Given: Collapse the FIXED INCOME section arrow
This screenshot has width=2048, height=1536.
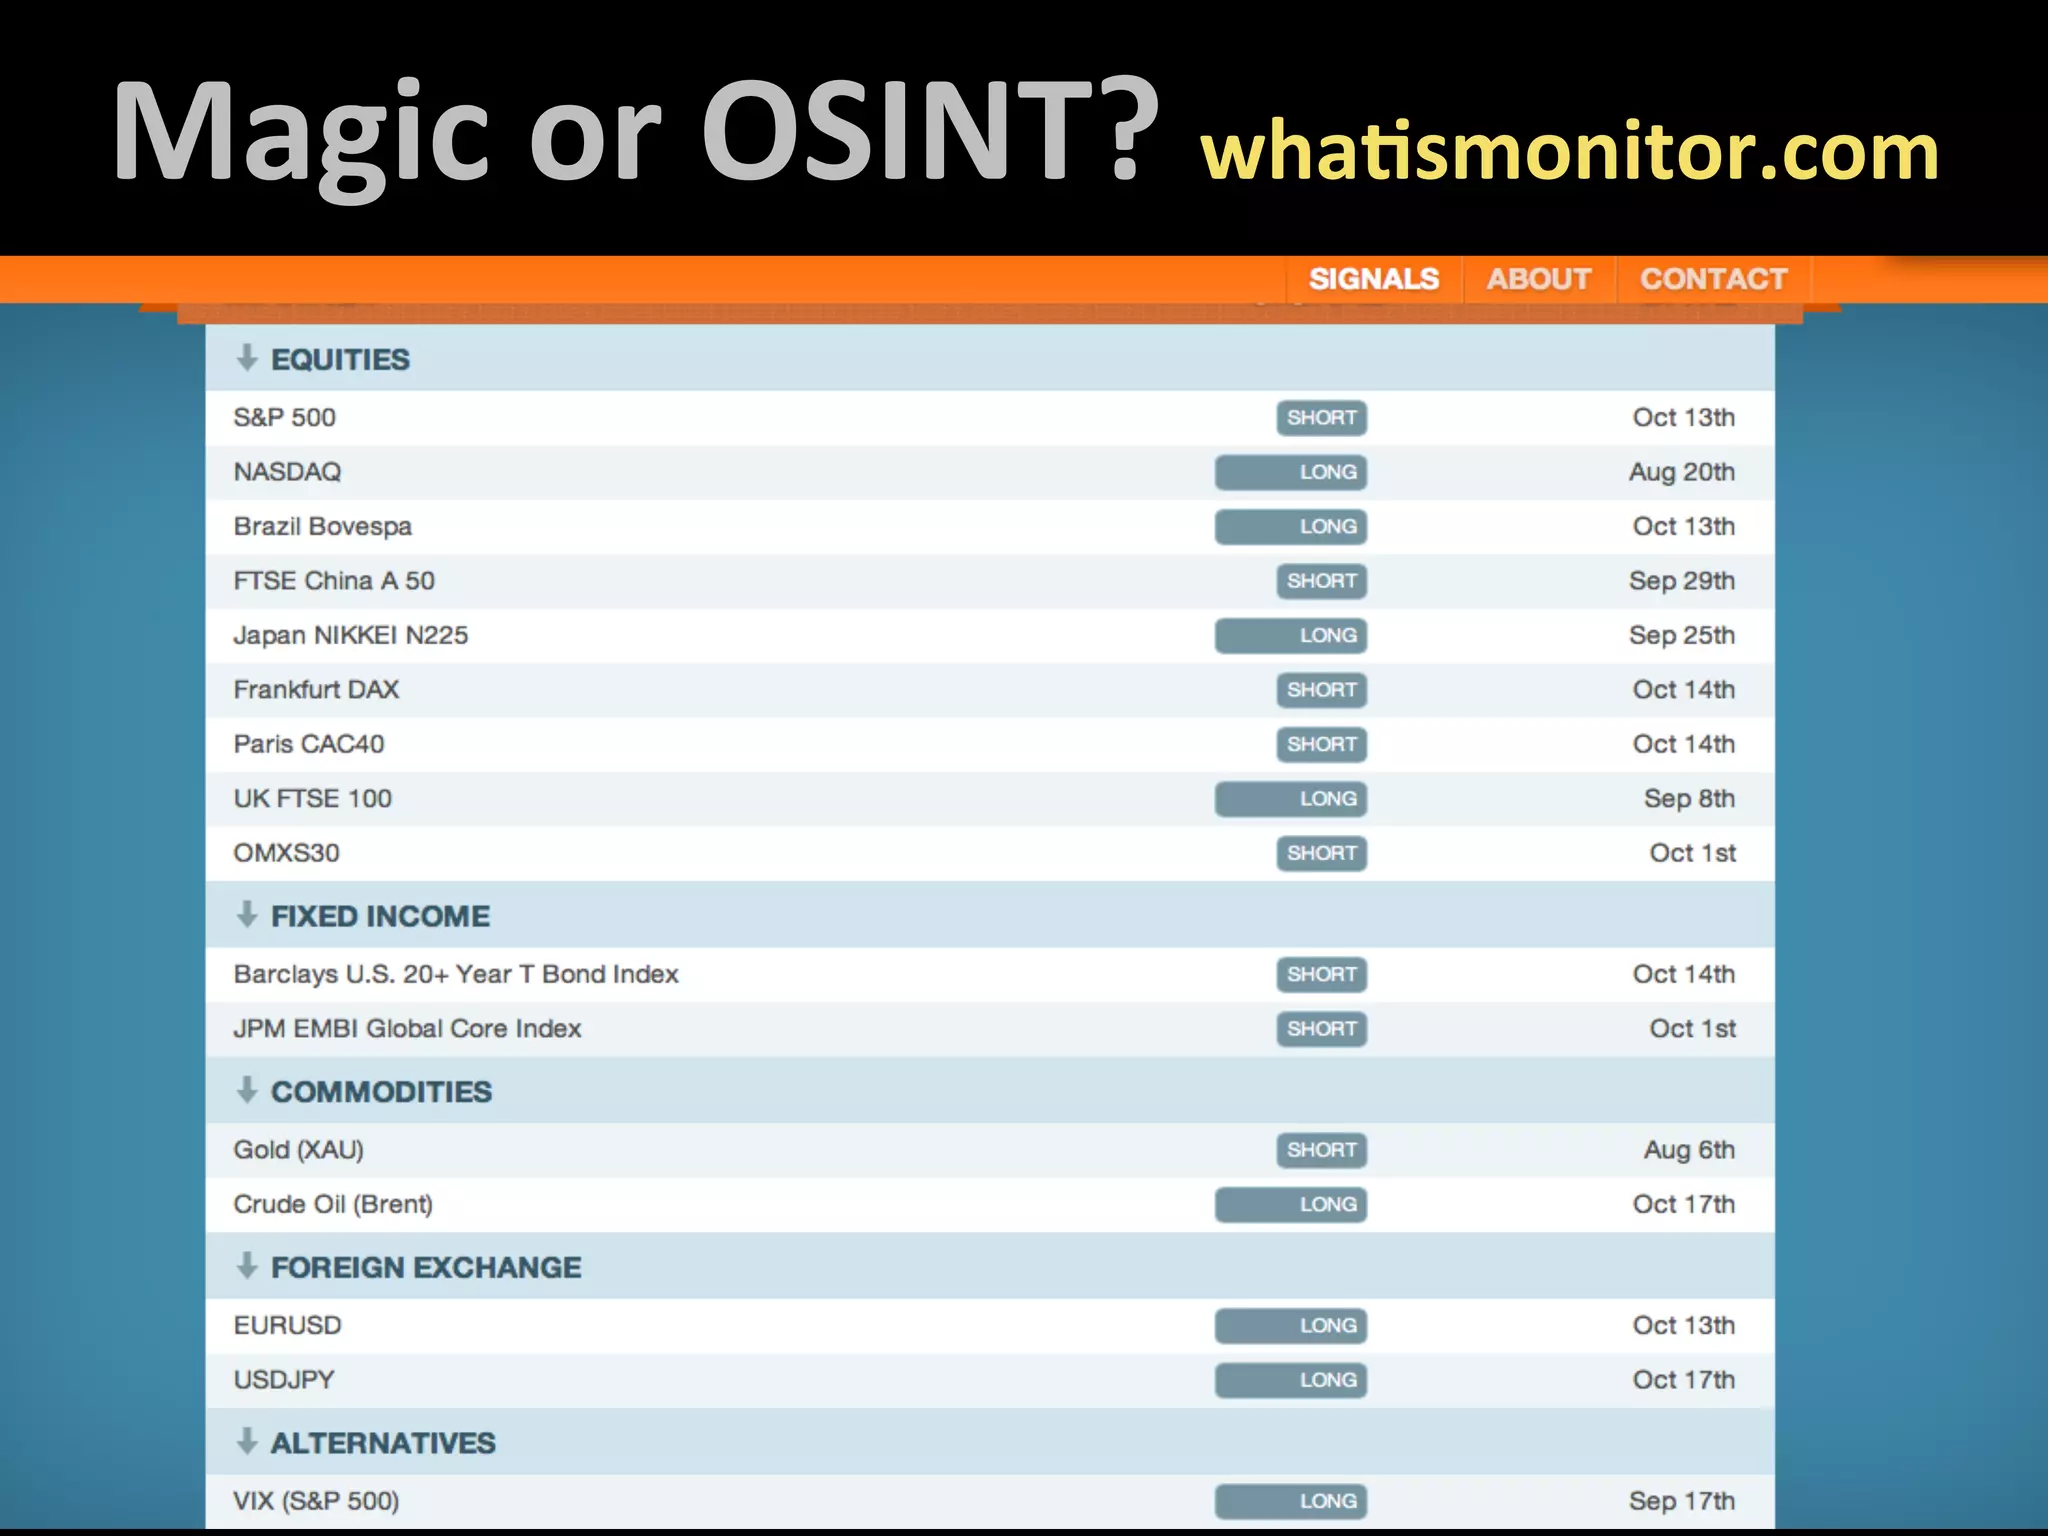Looking at the screenshot, I should (x=247, y=914).
